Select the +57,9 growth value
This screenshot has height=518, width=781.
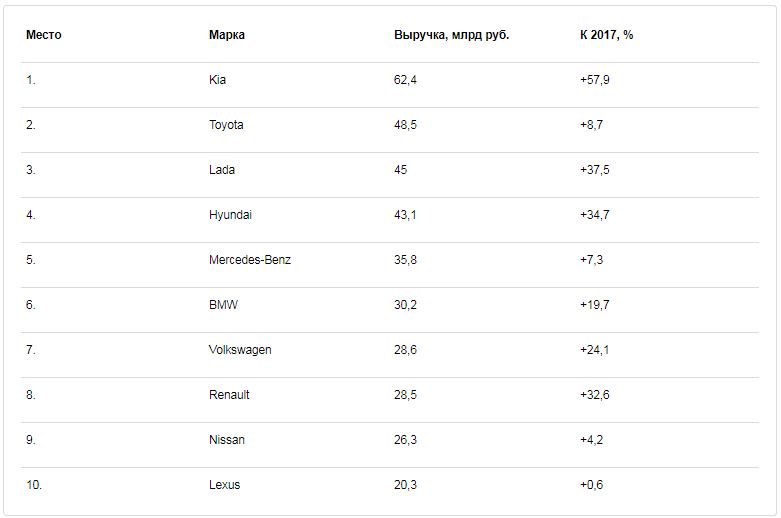[594, 80]
